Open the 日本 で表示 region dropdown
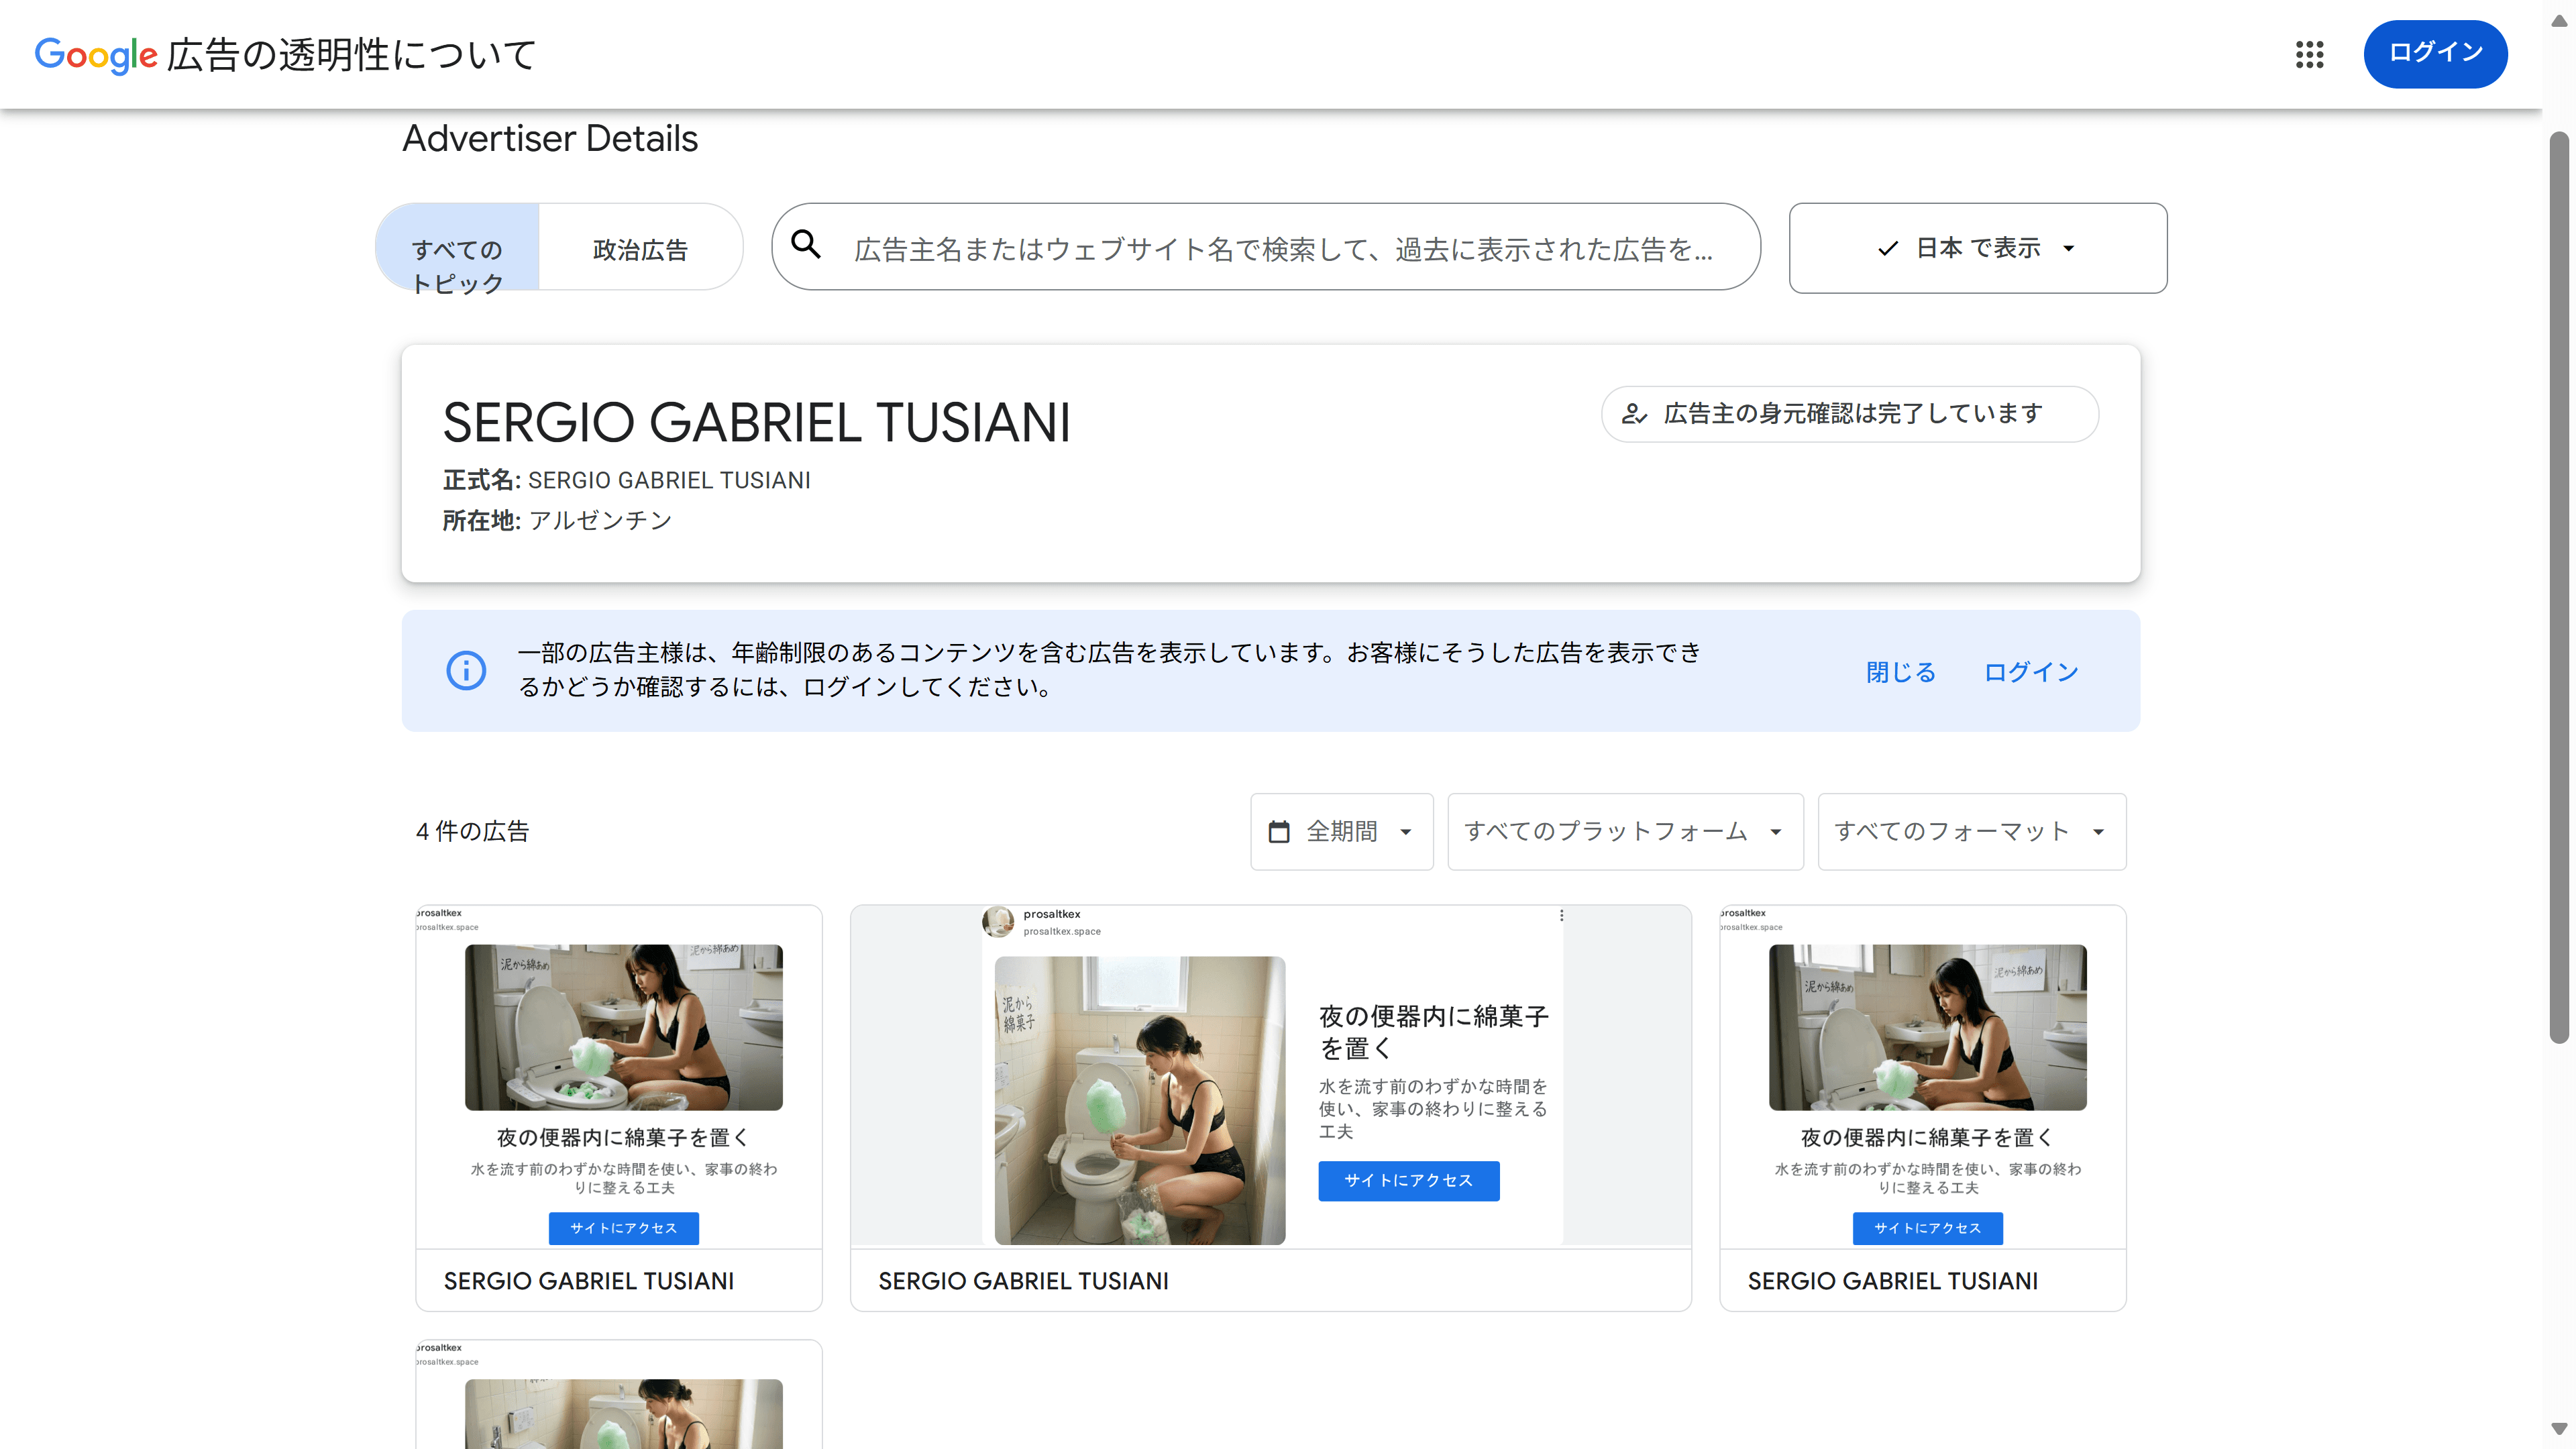This screenshot has width=2576, height=1449. 1977,248
